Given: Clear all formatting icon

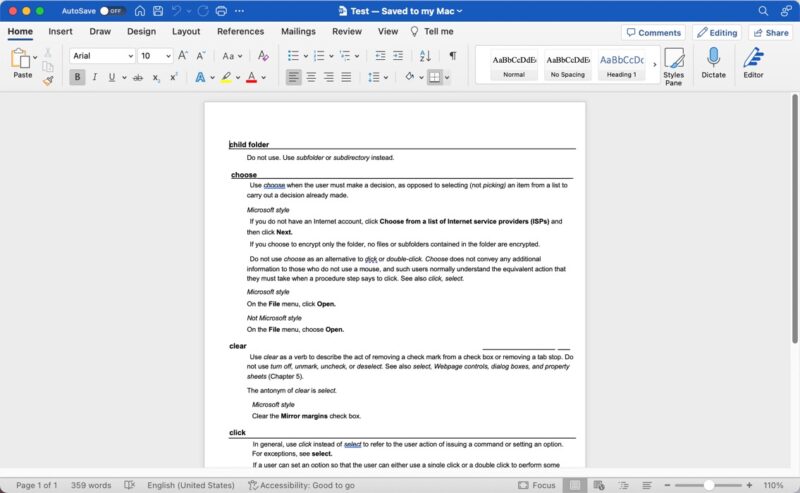Looking at the screenshot, I should click(263, 56).
